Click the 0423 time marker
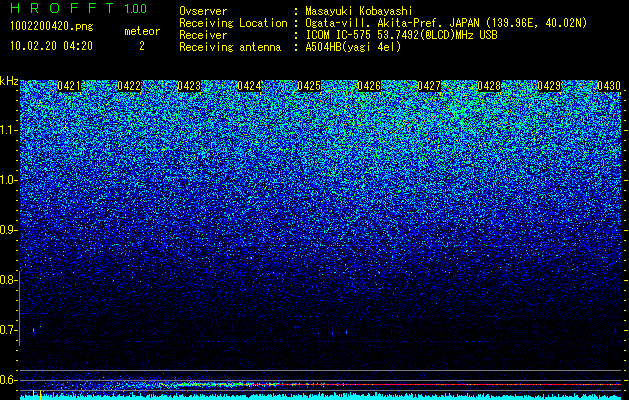This screenshot has height=400, width=629. coord(189,86)
